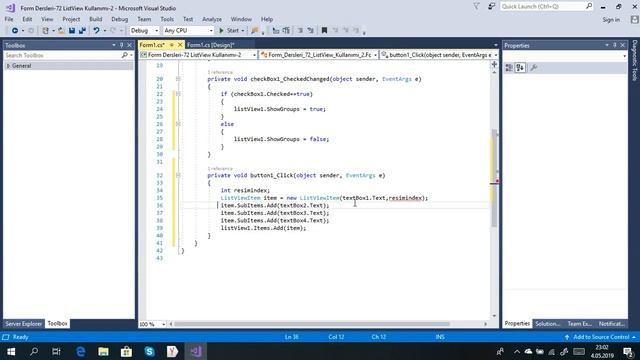The height and width of the screenshot is (360, 640).
Task: Click the Find in Files toolbar icon
Action: (x=255, y=31)
